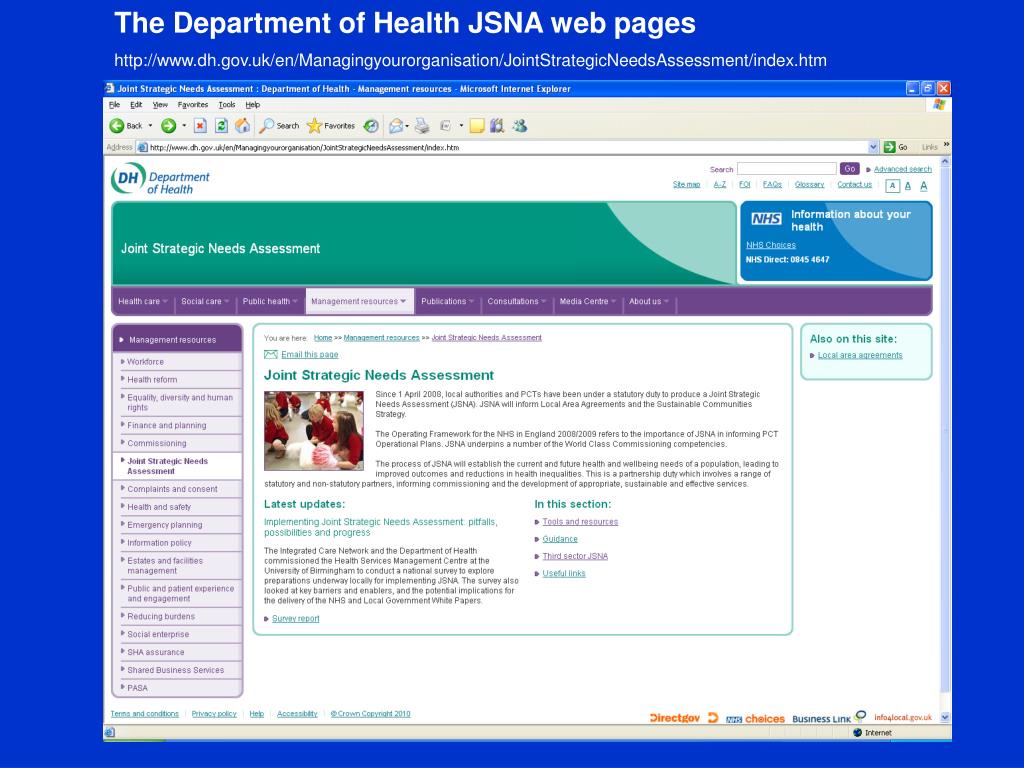This screenshot has width=1024, height=768.
Task: Open the Messenger people icon
Action: point(519,125)
